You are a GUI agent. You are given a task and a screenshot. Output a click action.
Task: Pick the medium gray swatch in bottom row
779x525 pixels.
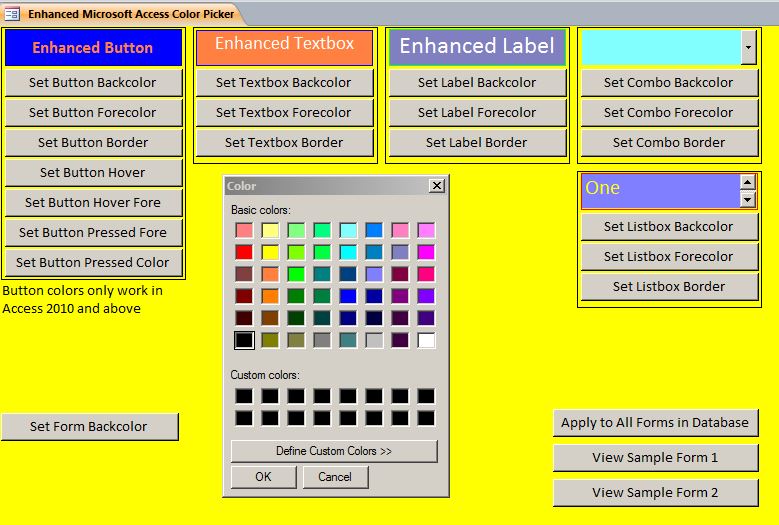(322, 340)
